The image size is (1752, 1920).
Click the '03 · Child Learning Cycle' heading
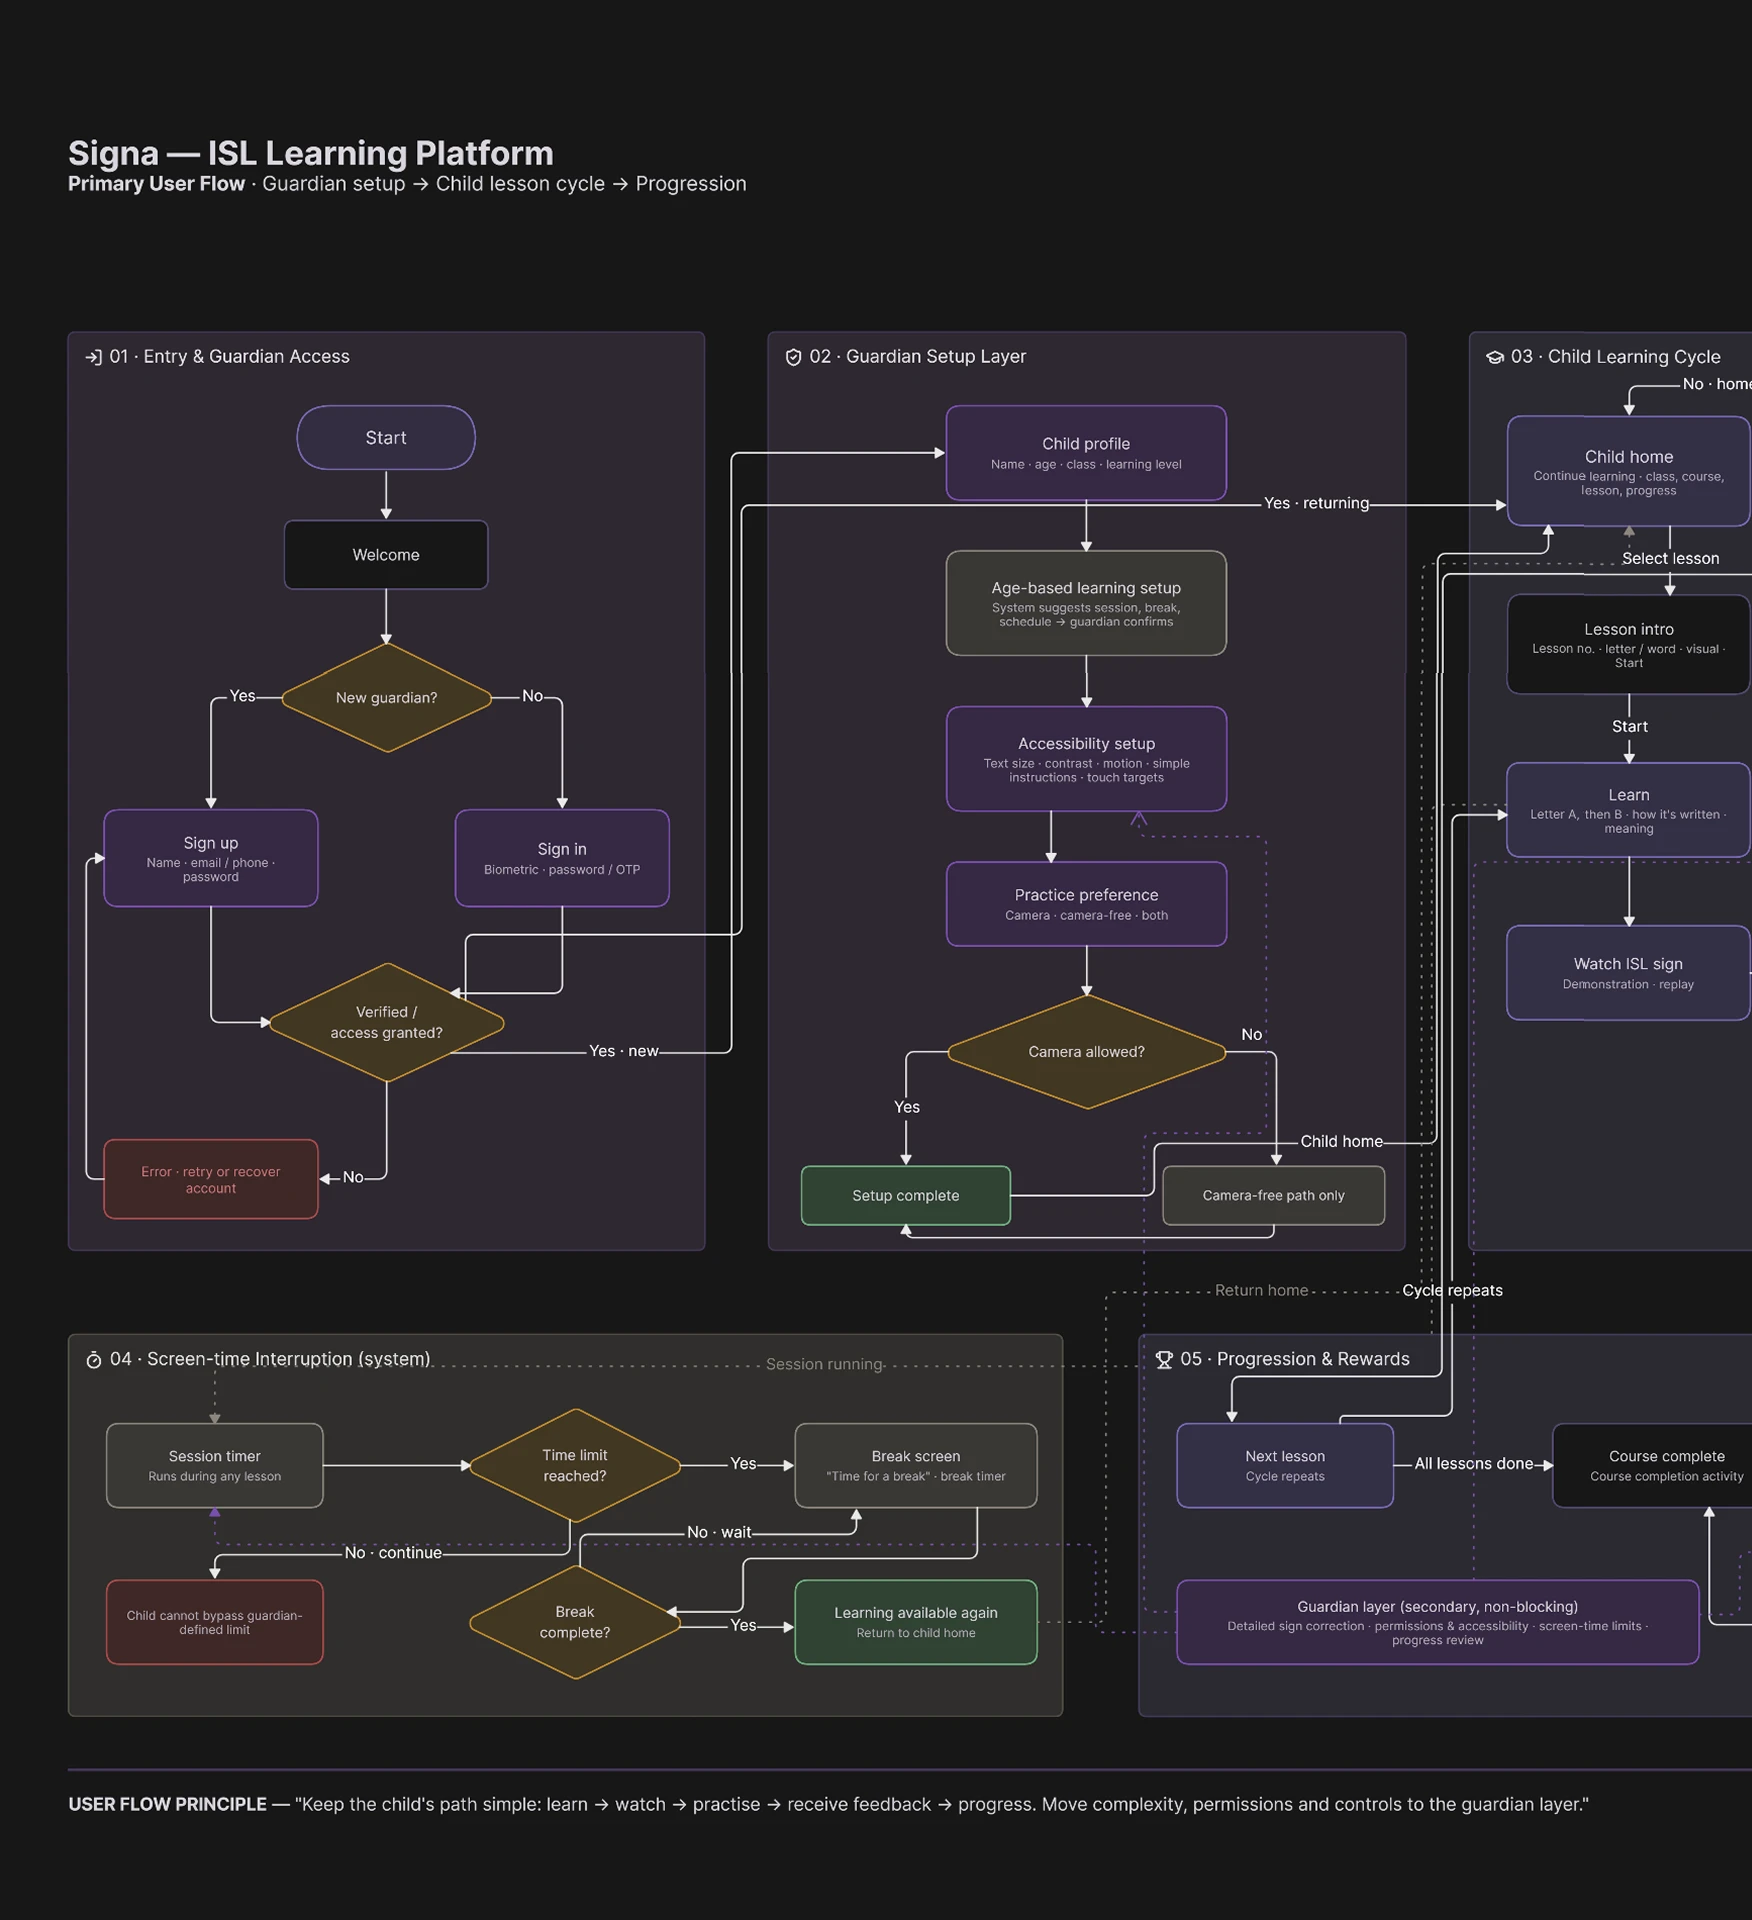tap(1616, 357)
